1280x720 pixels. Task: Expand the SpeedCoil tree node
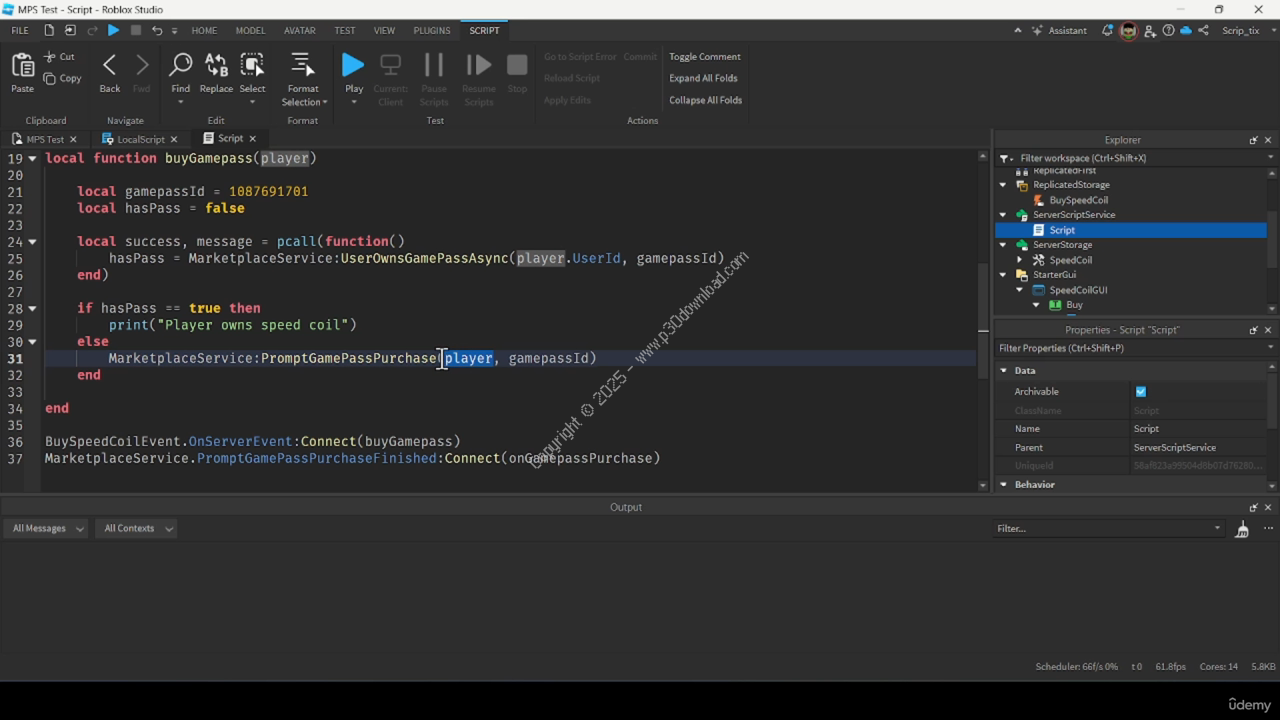(1019, 260)
